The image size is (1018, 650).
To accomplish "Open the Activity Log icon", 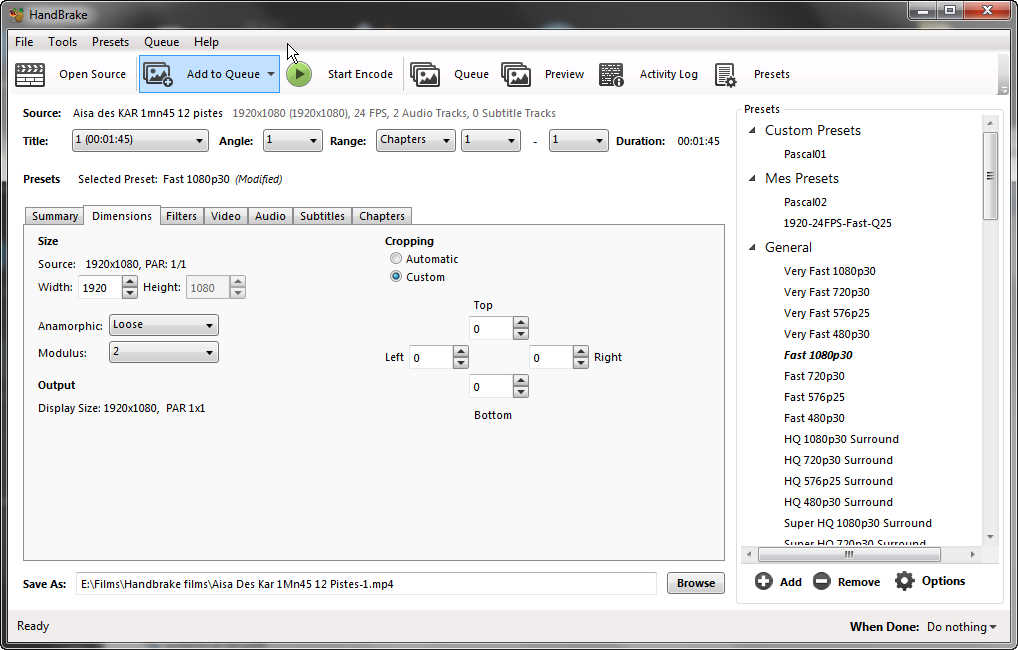I will [x=612, y=75].
